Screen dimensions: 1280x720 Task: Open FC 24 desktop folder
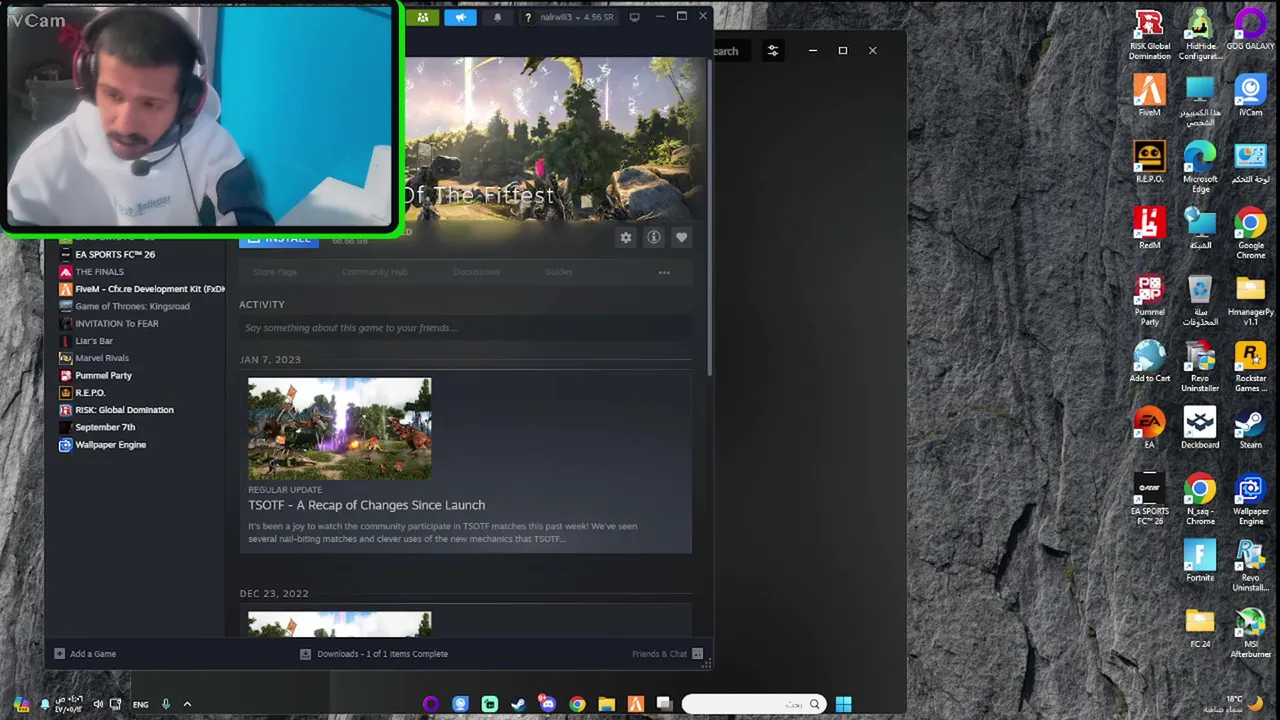[1200, 627]
